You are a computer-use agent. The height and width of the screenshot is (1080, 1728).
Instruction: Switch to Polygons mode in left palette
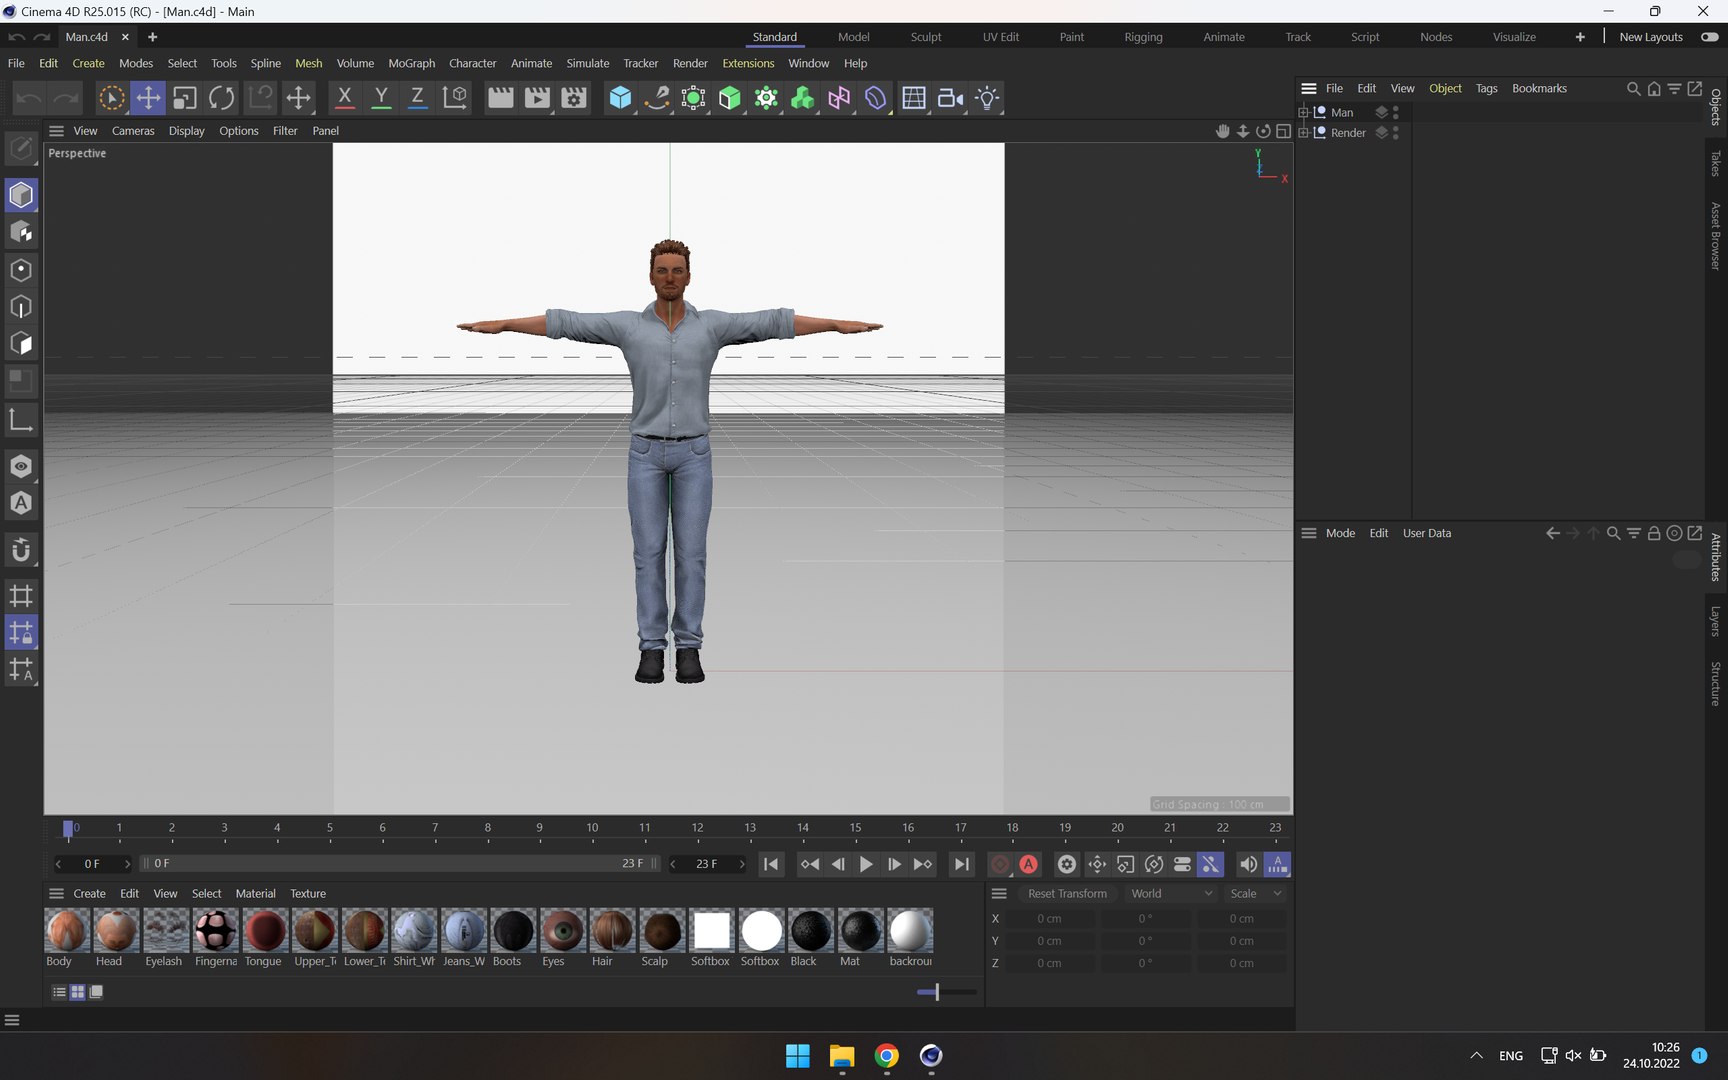click(21, 344)
